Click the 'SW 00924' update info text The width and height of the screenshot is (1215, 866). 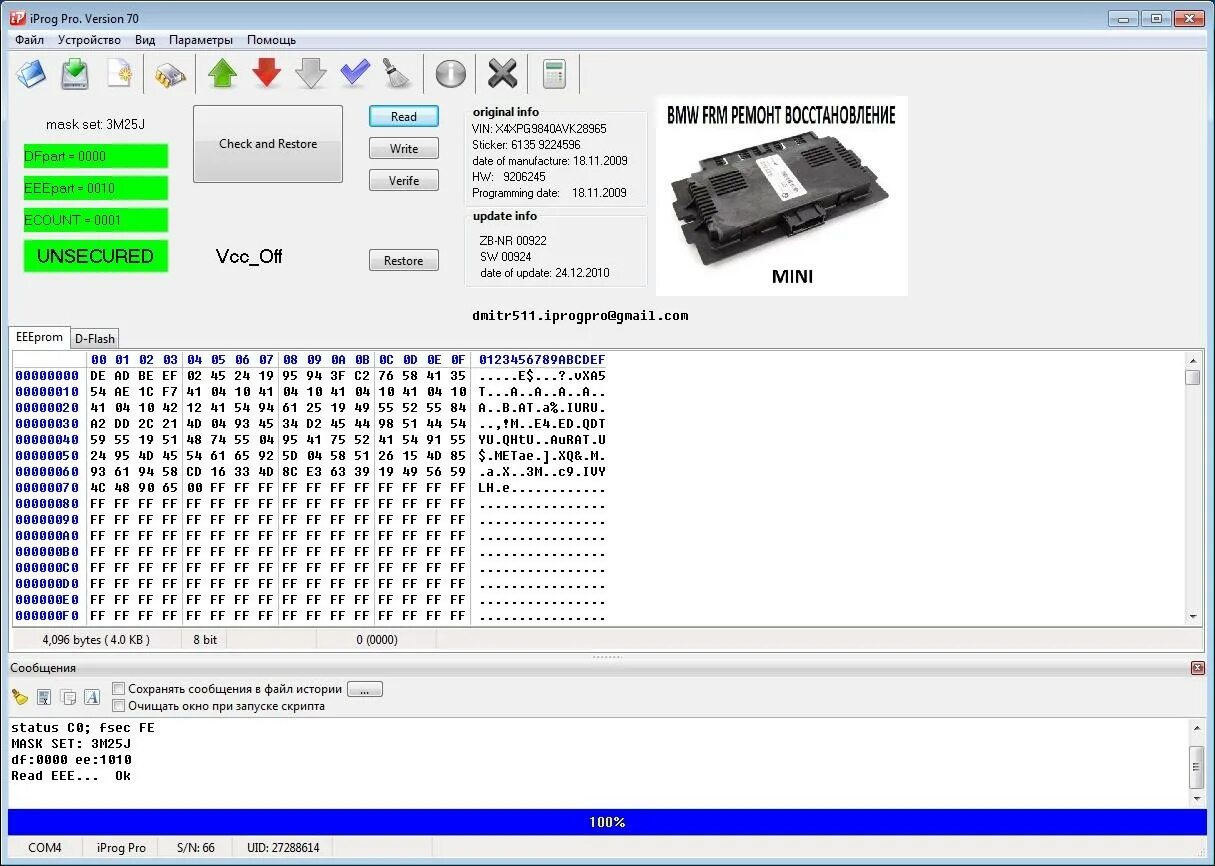click(505, 257)
